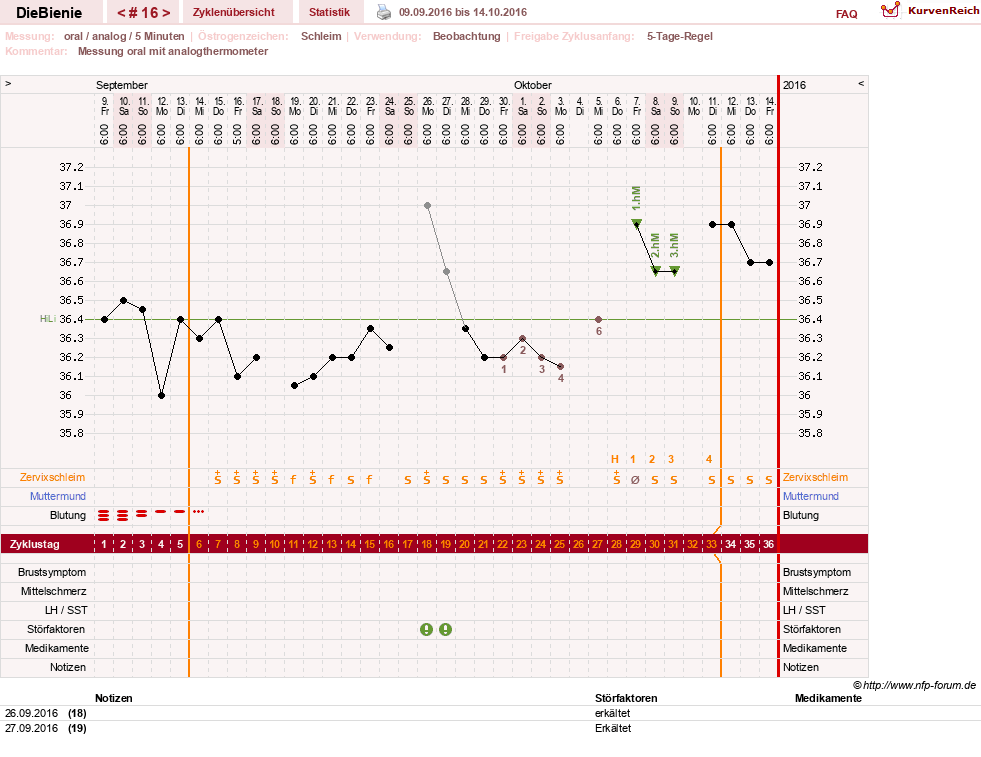
Task: Click the Störfaktoren marker on cycle day 19
Action: (445, 629)
